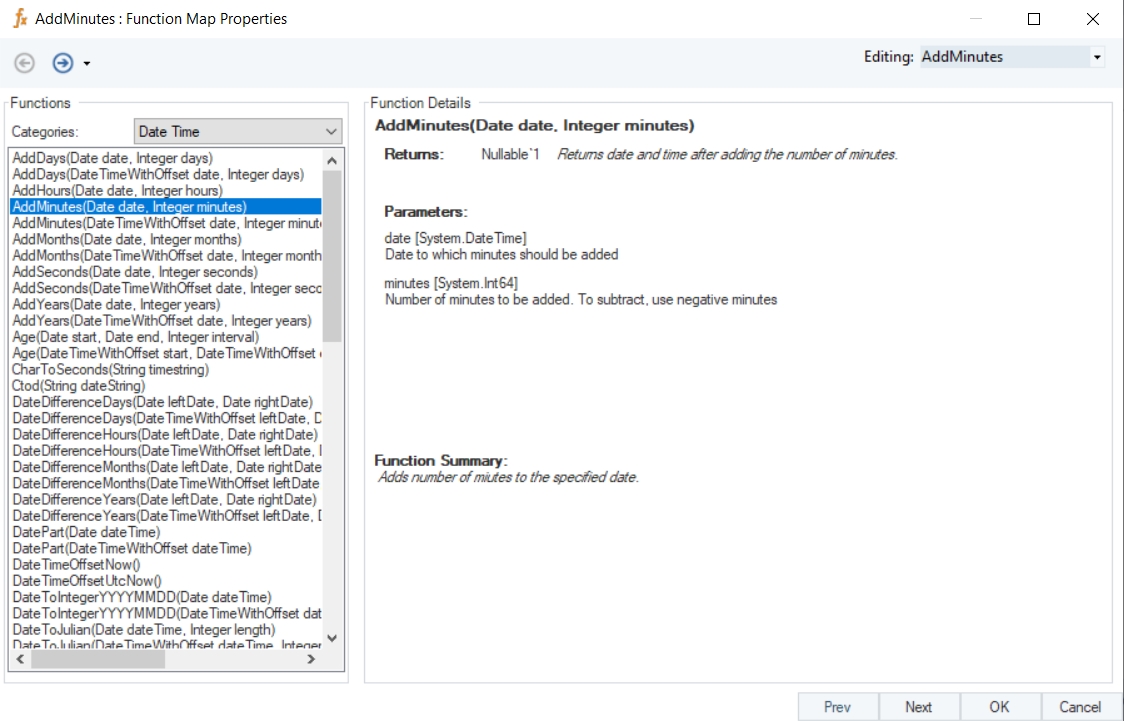Click the back navigation arrow icon
The height and width of the screenshot is (721, 1124).
(x=25, y=63)
